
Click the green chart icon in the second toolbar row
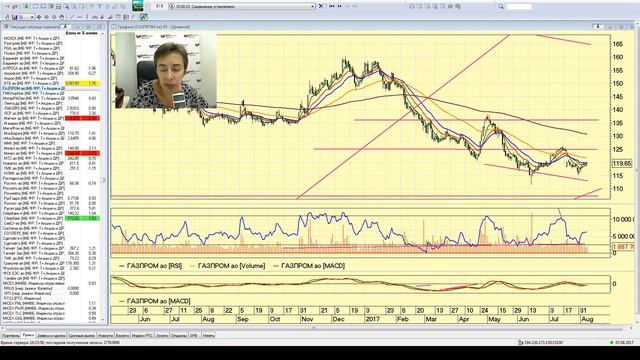click(x=144, y=17)
